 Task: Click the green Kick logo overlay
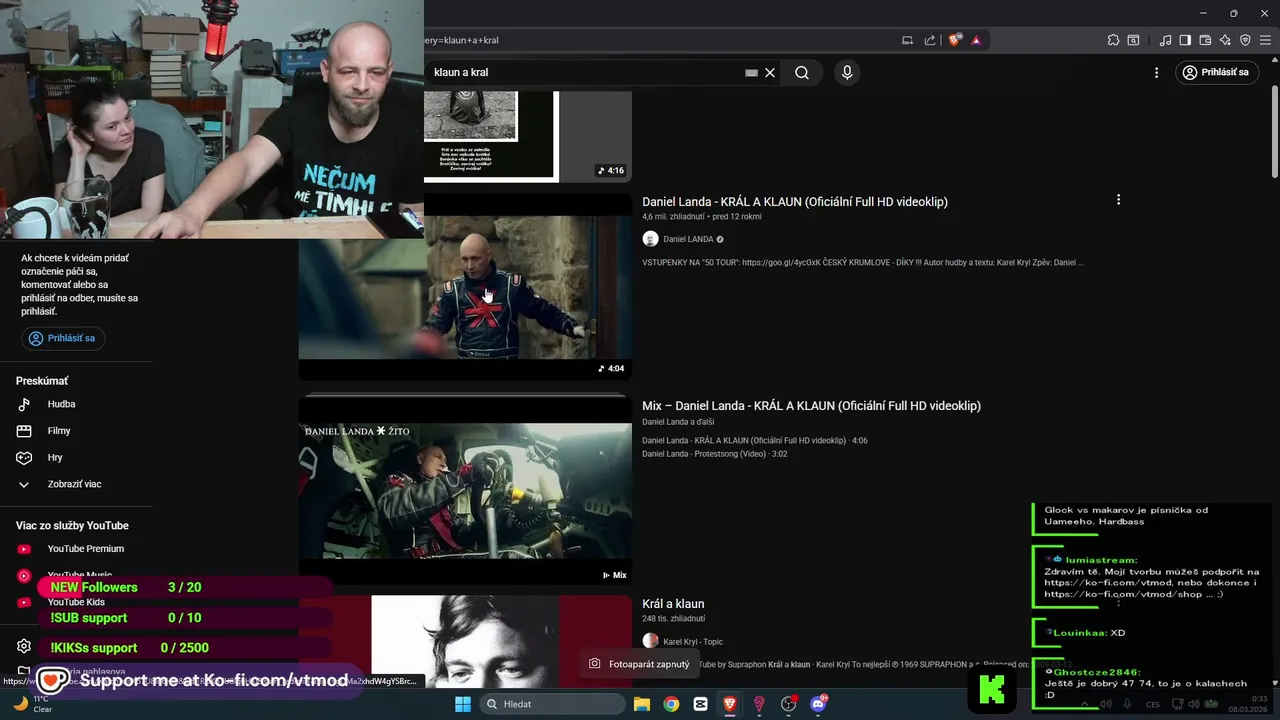992,689
